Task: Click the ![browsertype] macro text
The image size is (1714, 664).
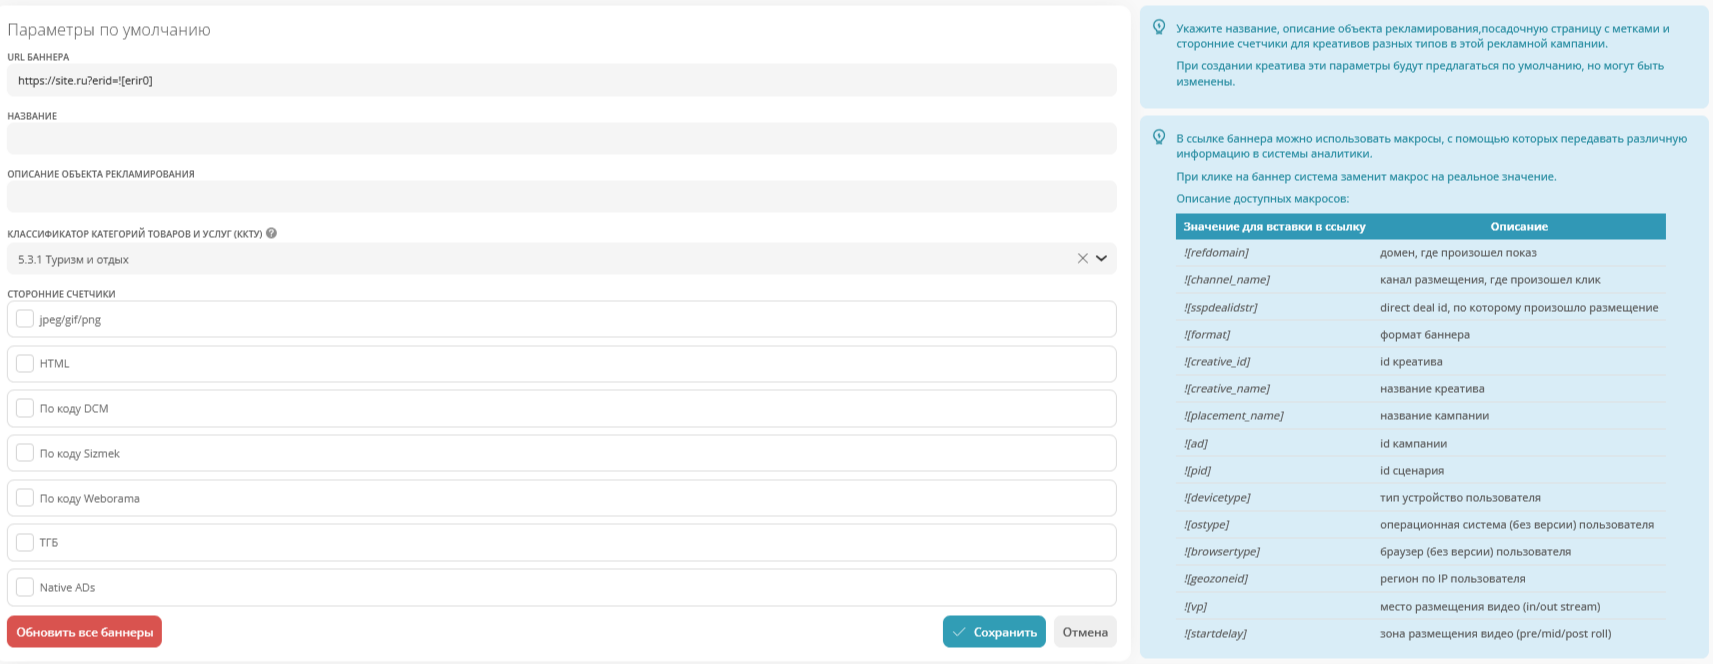Action: pos(1222,551)
